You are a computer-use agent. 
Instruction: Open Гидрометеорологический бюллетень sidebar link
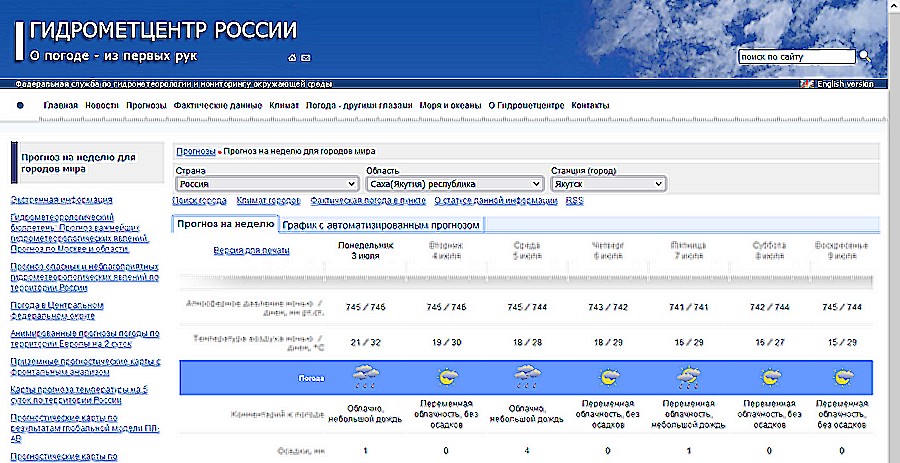80,233
